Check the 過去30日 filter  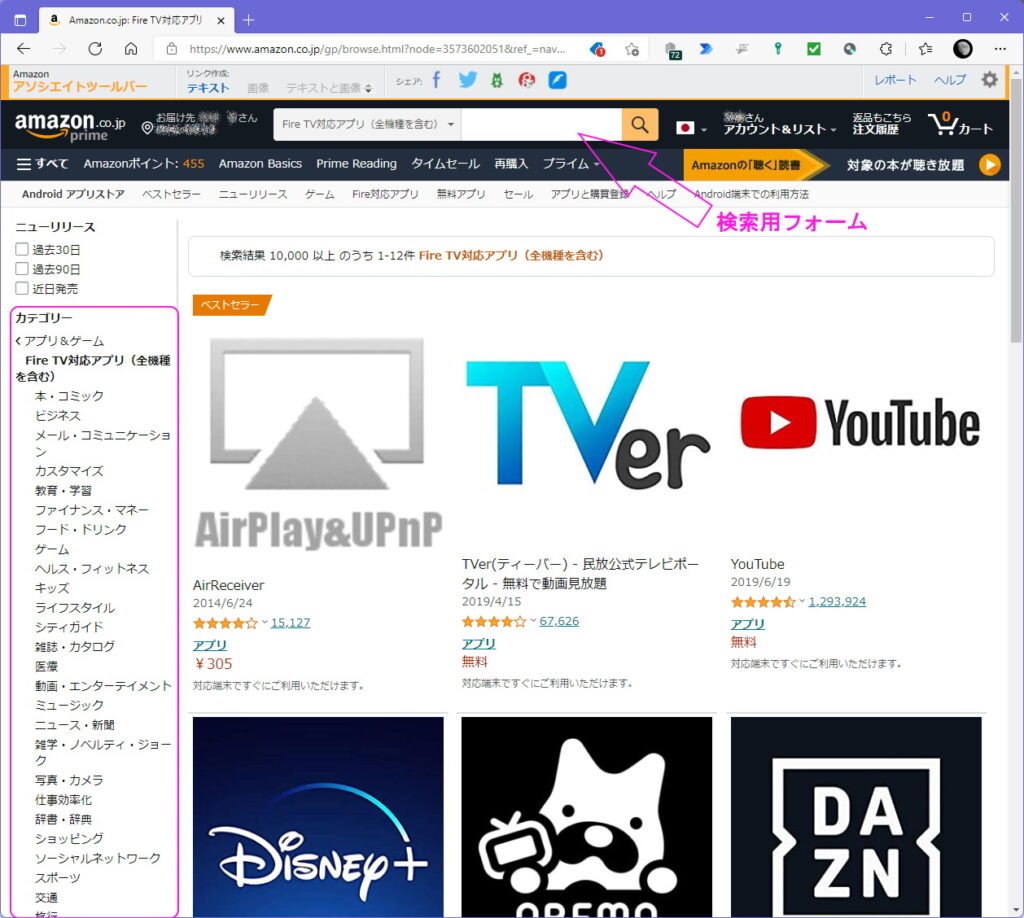(22, 249)
